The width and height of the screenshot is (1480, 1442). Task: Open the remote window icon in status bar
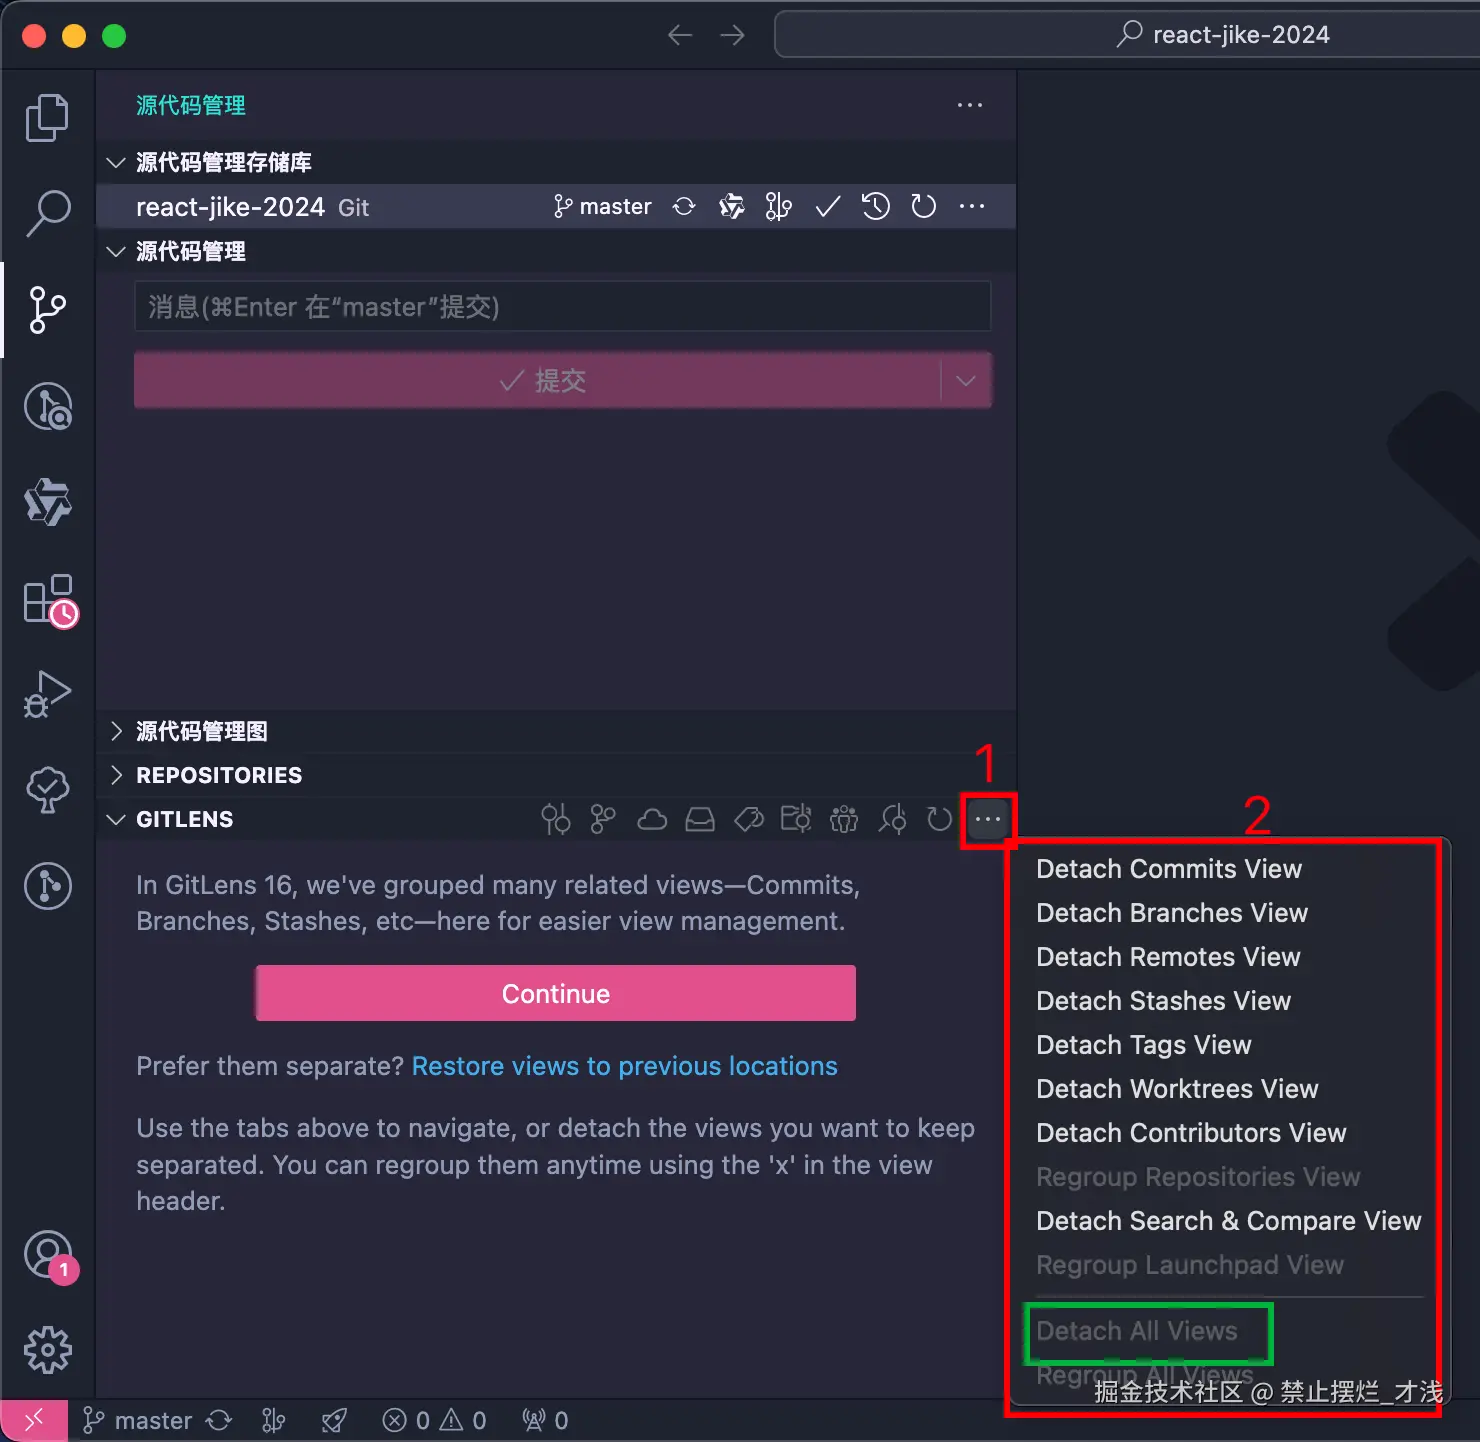[34, 1420]
